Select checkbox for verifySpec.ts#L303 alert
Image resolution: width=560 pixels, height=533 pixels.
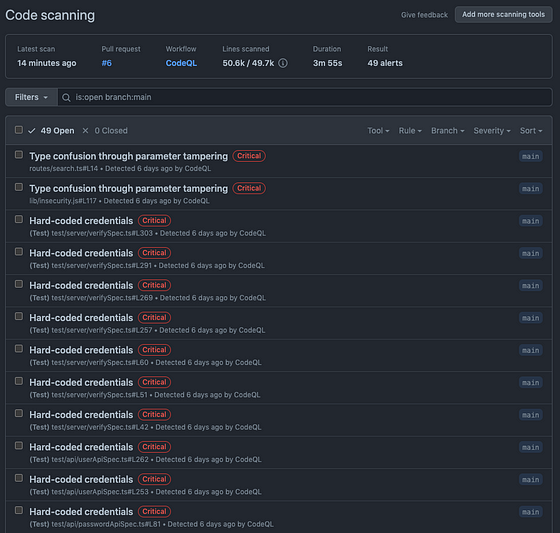[x=19, y=219]
